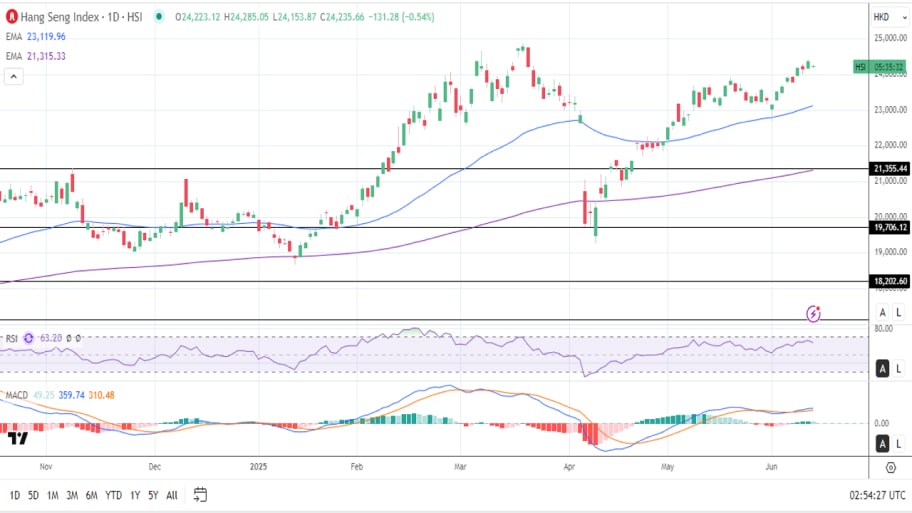The width and height of the screenshot is (912, 513).
Task: Collapse the indicator legend chevron
Action: click(x=14, y=77)
